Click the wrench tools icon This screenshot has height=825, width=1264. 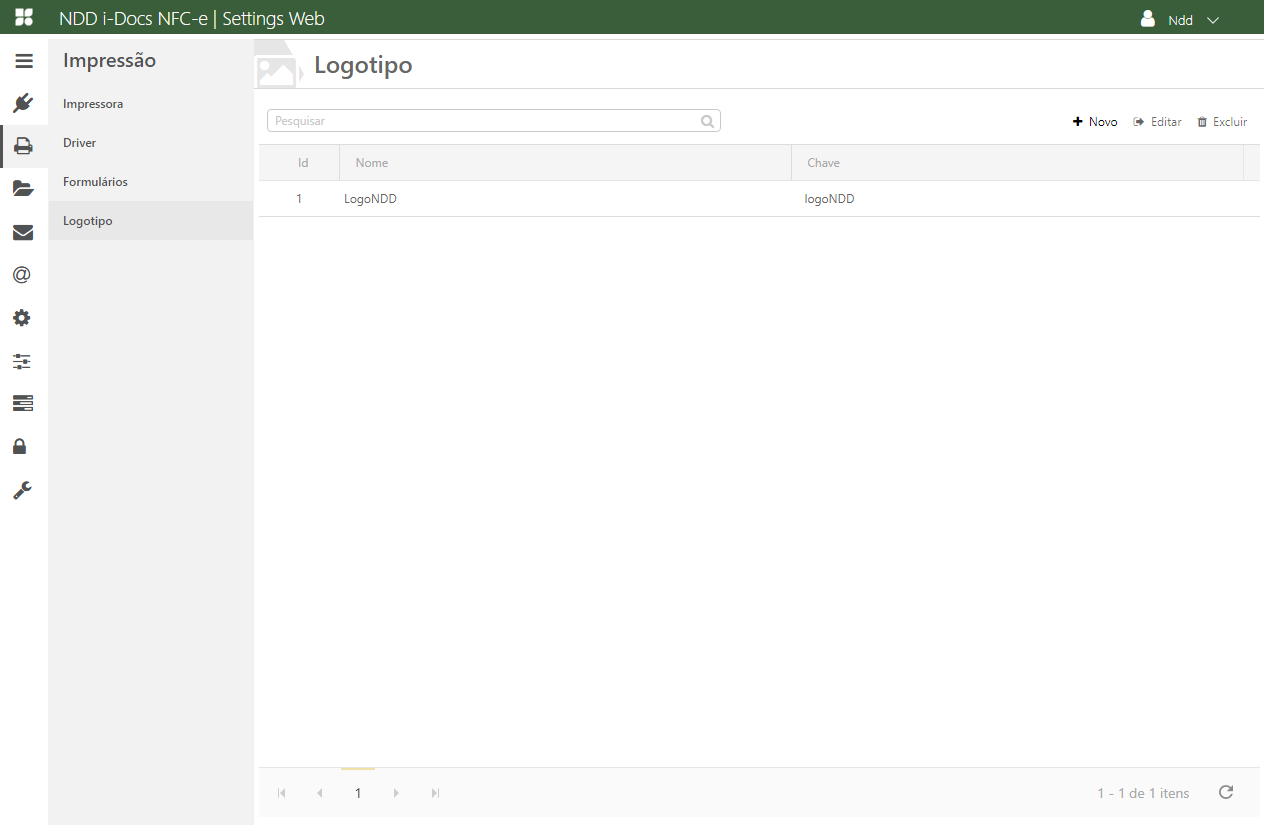[x=22, y=490]
